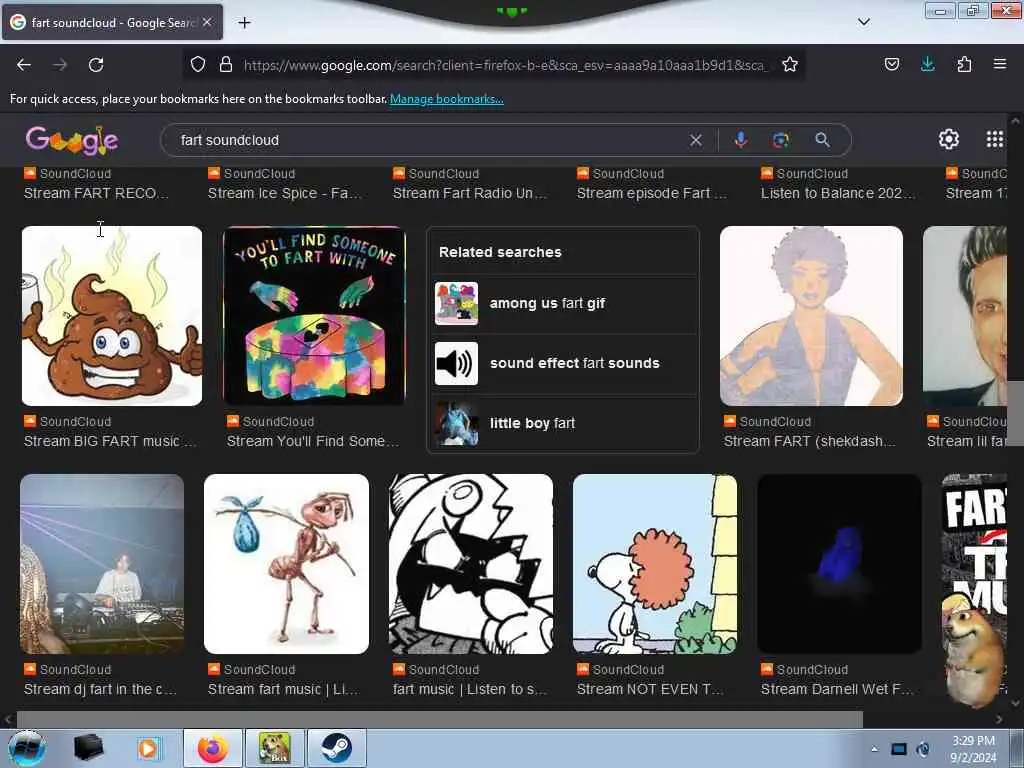Open the Save to Pocket button
The width and height of the screenshot is (1024, 768).
click(891, 64)
